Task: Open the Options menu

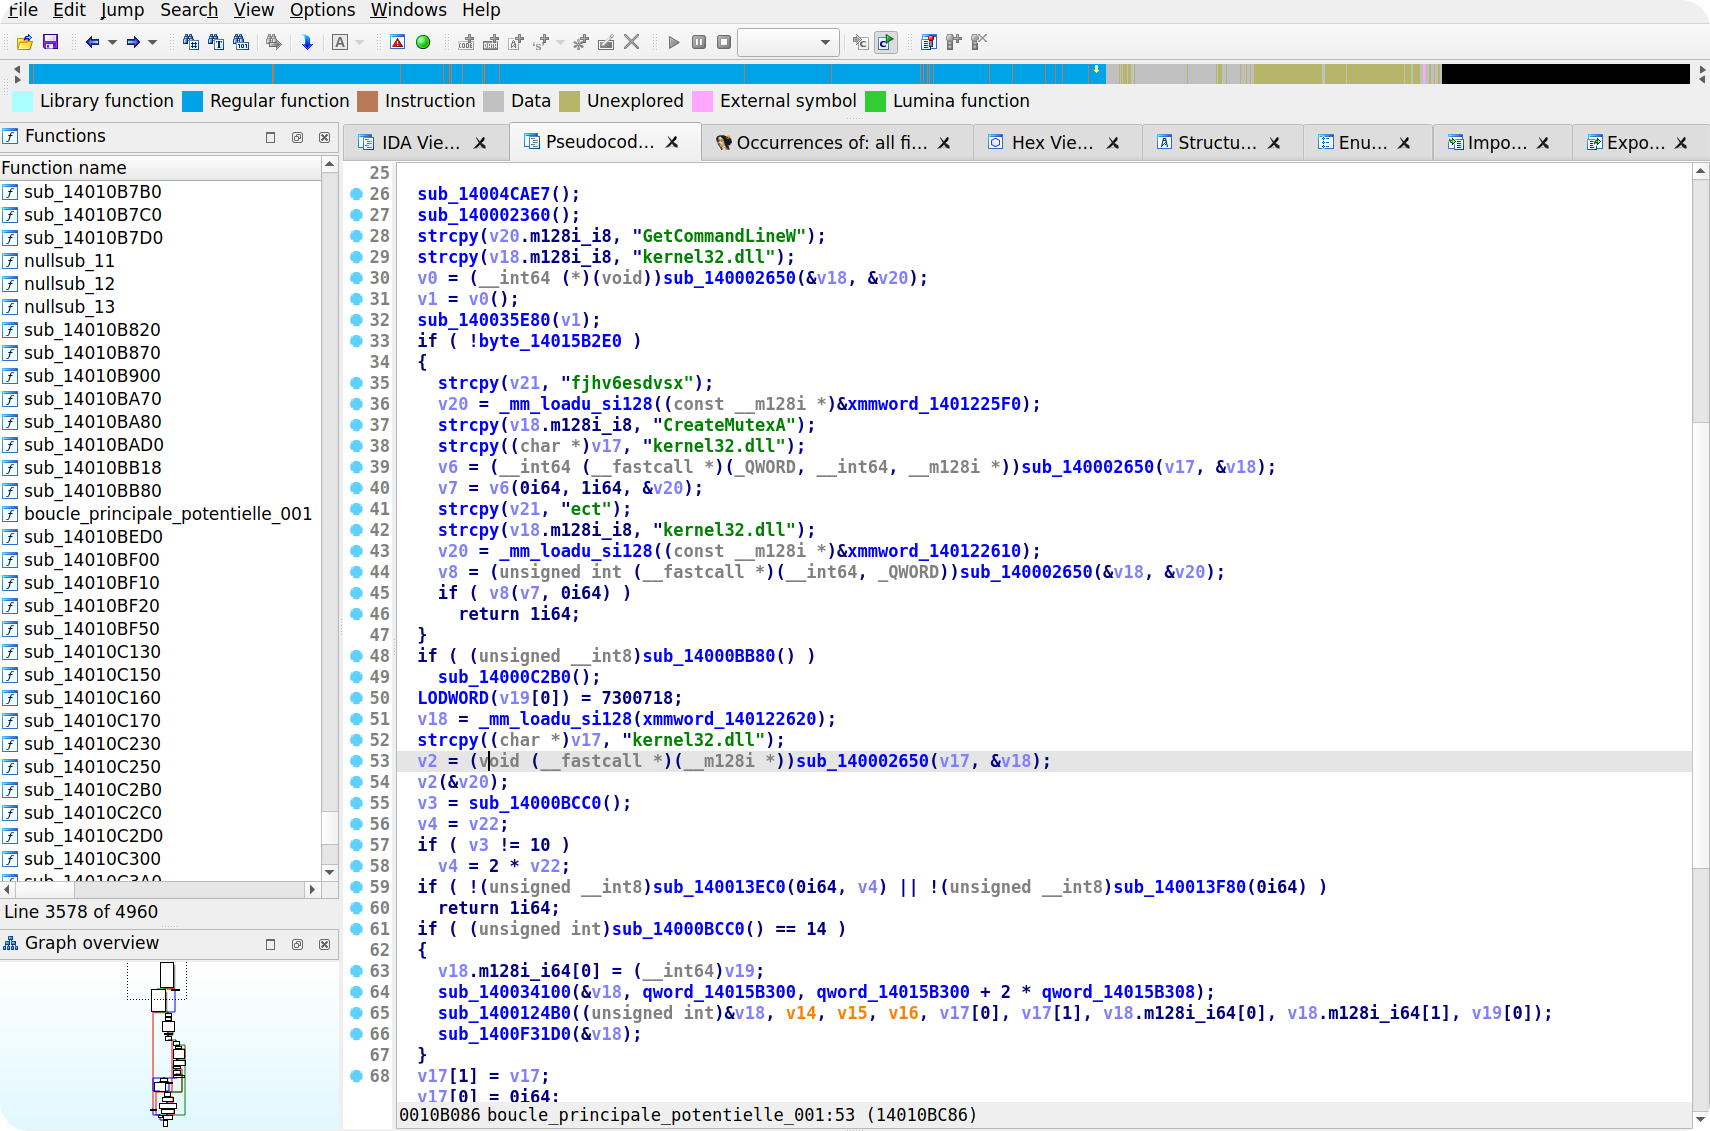Action: 322,10
